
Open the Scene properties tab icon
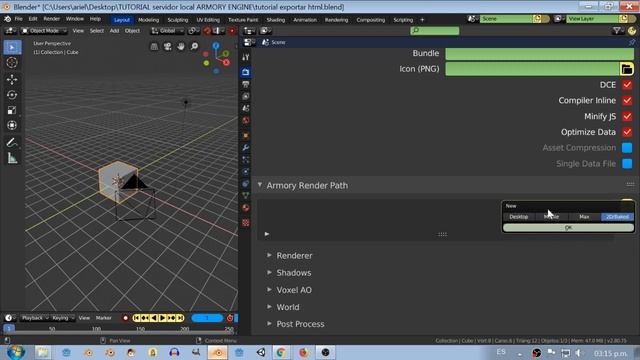click(246, 108)
